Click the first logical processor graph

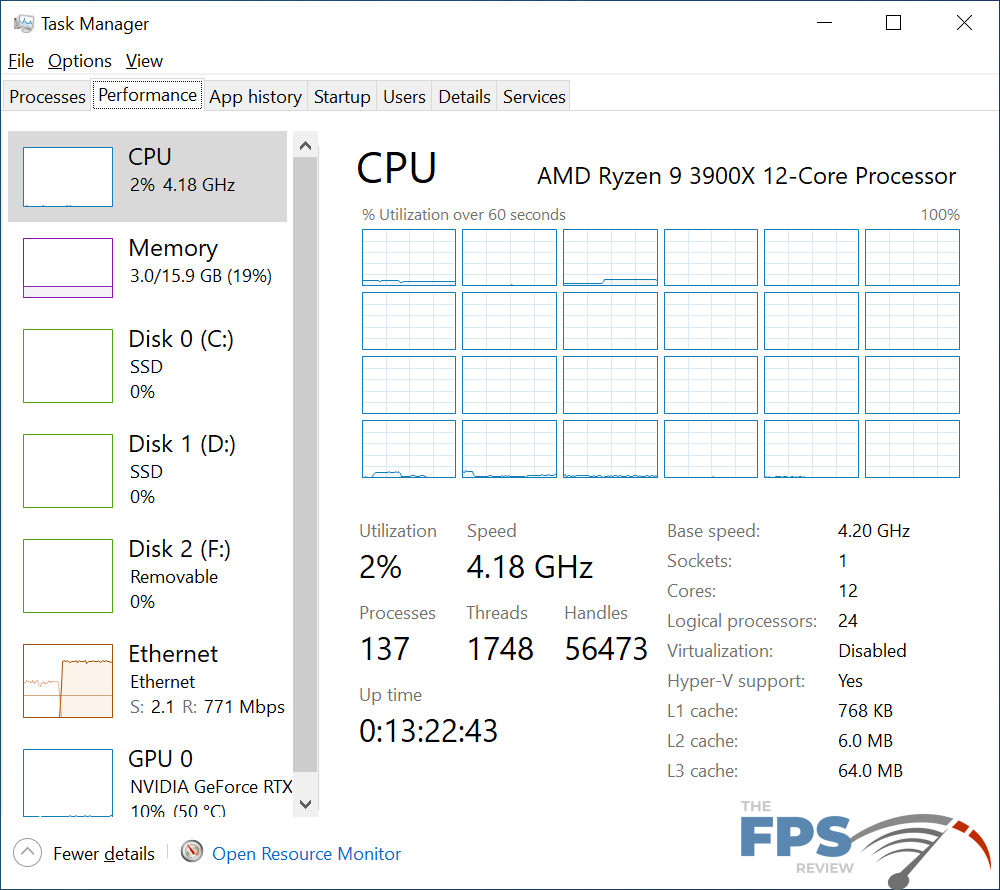click(x=409, y=258)
